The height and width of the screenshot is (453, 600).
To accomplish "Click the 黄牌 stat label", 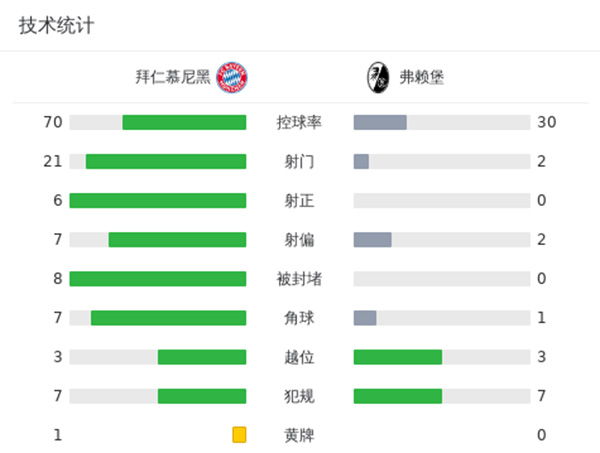I will point(299,434).
